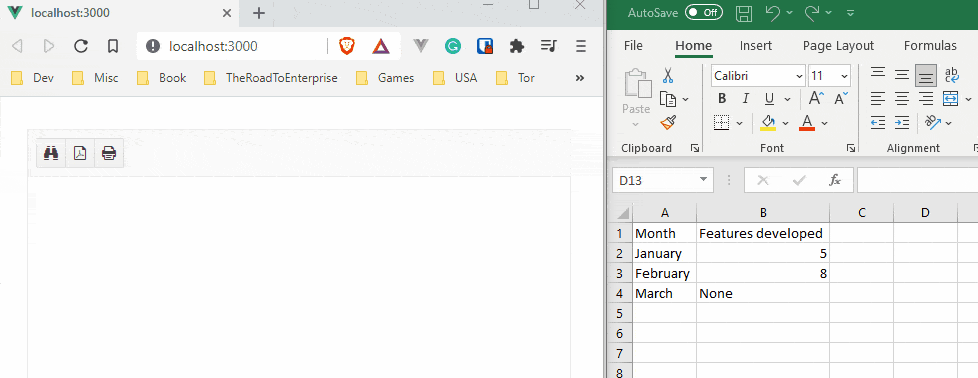Toggle Middle Align in the Alignment group
The image size is (978, 378).
902,75
